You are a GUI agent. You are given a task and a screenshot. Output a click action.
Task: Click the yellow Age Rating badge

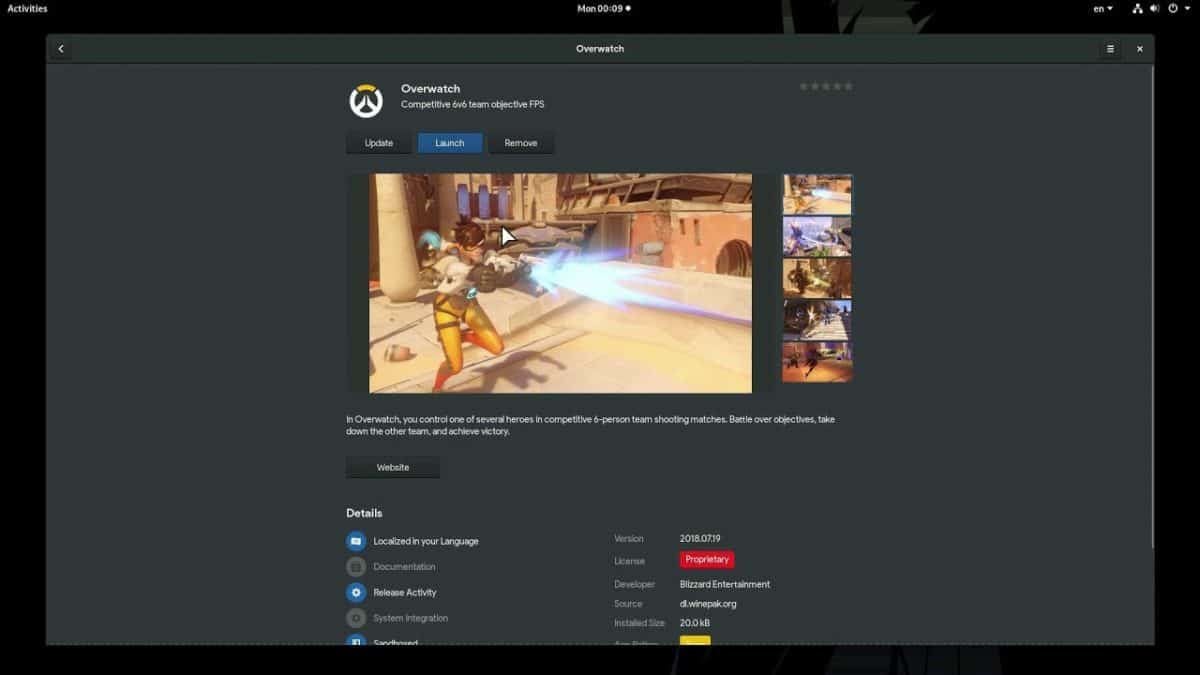point(695,640)
